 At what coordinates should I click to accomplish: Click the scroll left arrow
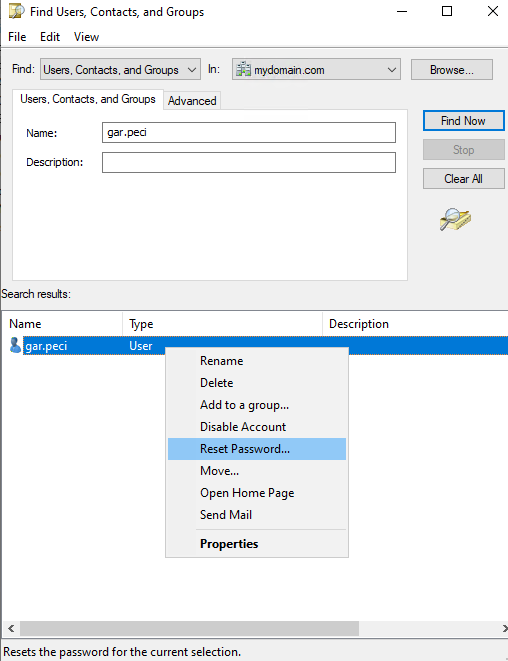[11, 628]
